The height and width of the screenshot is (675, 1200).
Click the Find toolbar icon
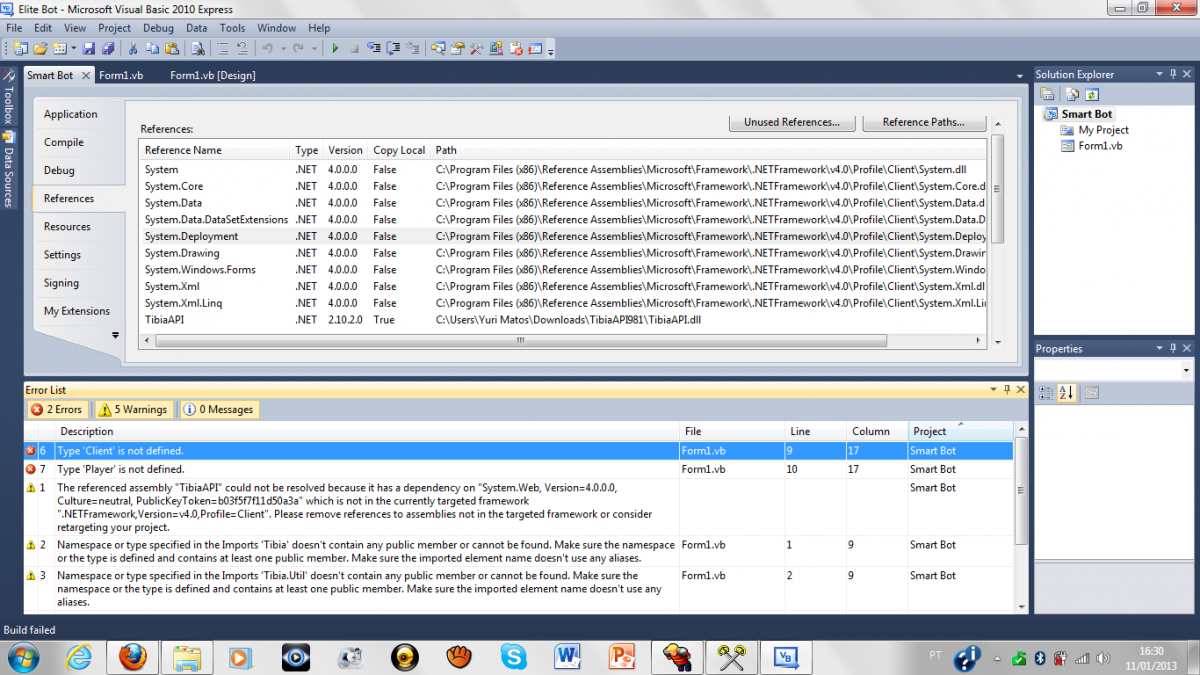click(x=198, y=48)
